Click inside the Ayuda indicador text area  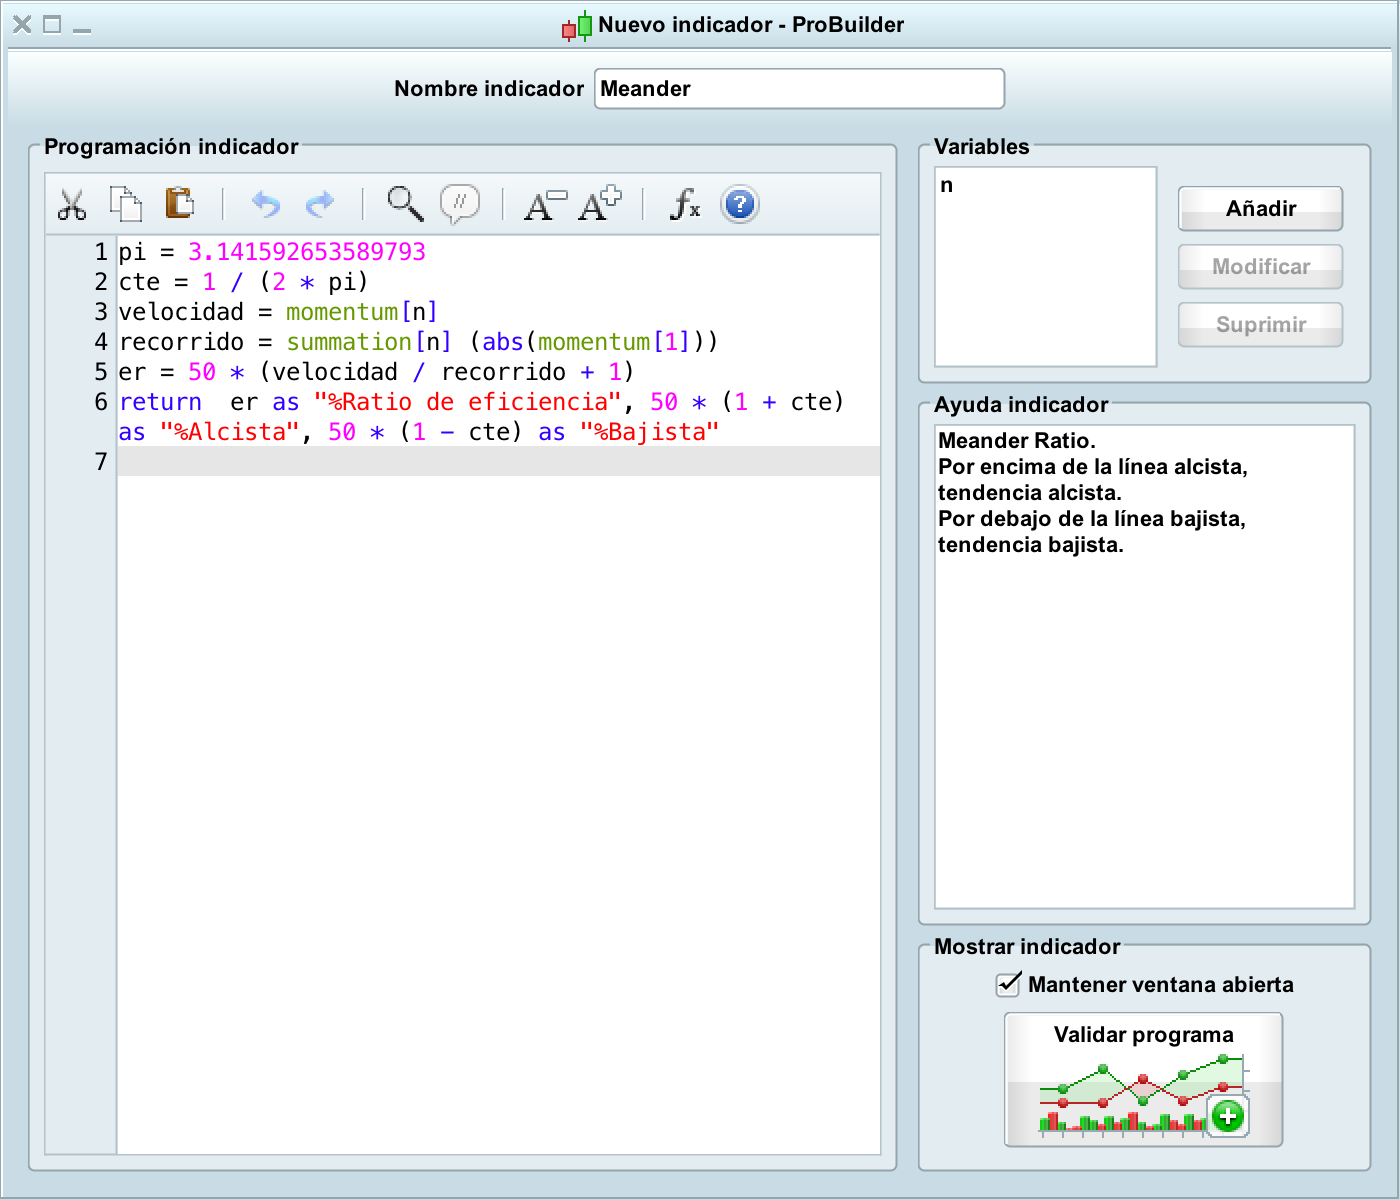coord(1143,700)
